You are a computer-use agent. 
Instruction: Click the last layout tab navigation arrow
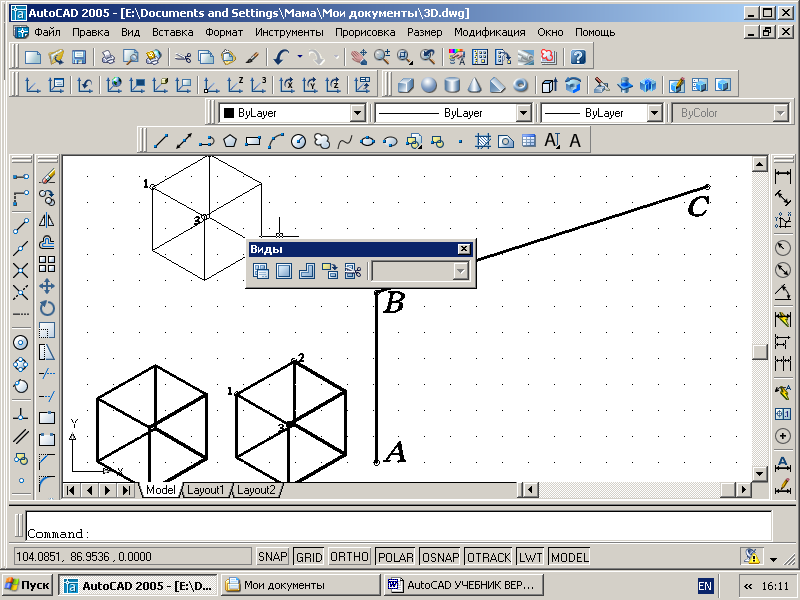coord(126,490)
